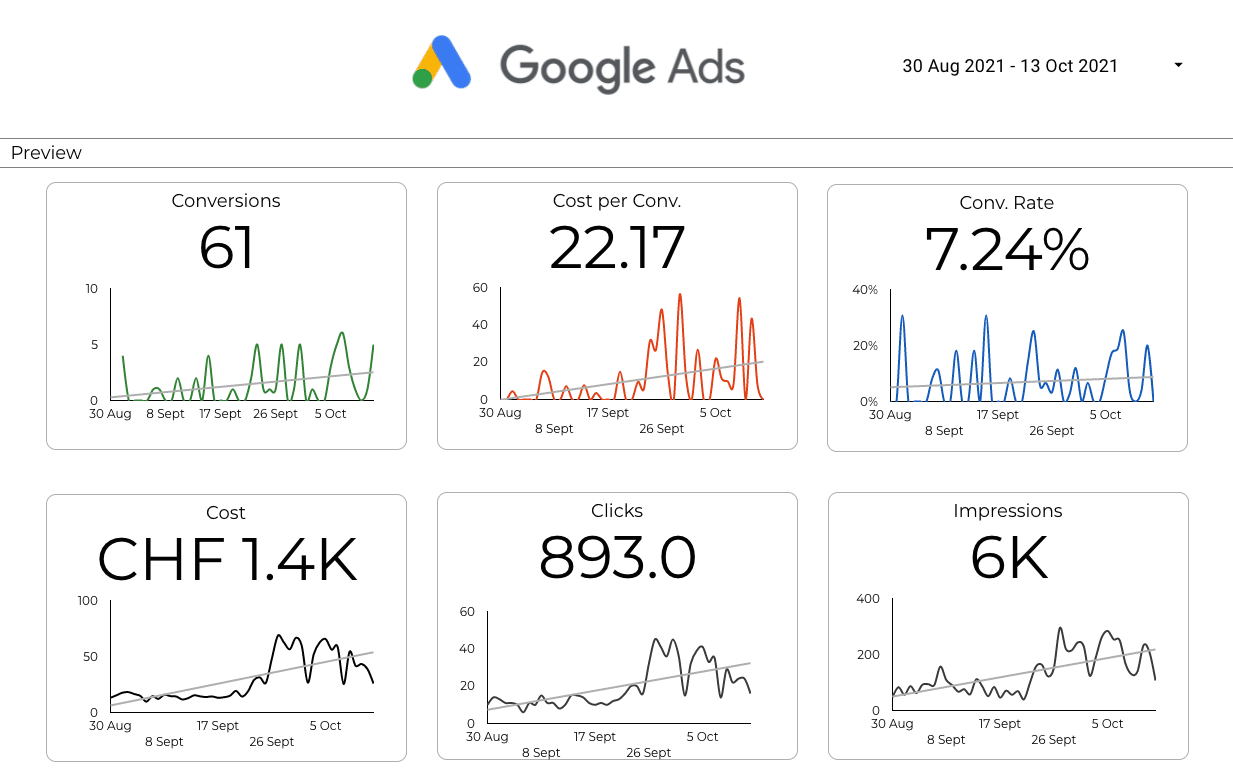Select the Conv. Rate title
The image size is (1233, 776).
click(x=1007, y=203)
